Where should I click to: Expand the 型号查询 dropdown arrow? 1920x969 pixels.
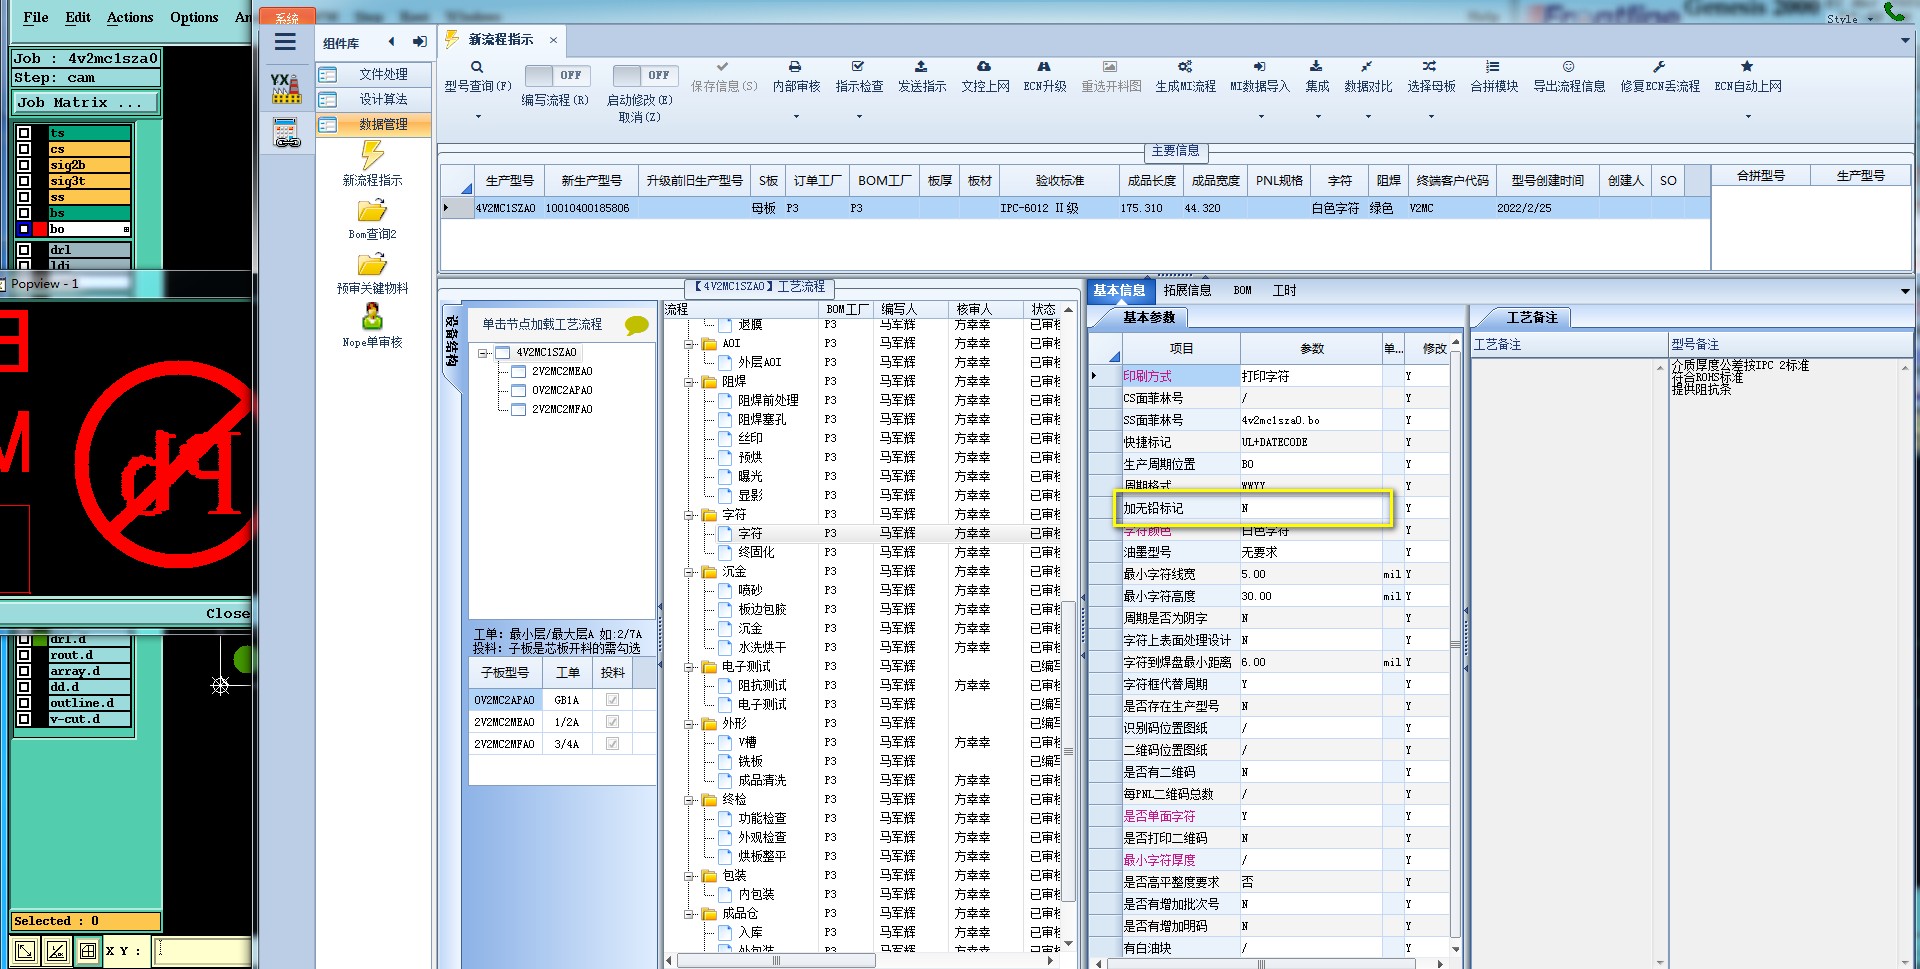tap(478, 117)
